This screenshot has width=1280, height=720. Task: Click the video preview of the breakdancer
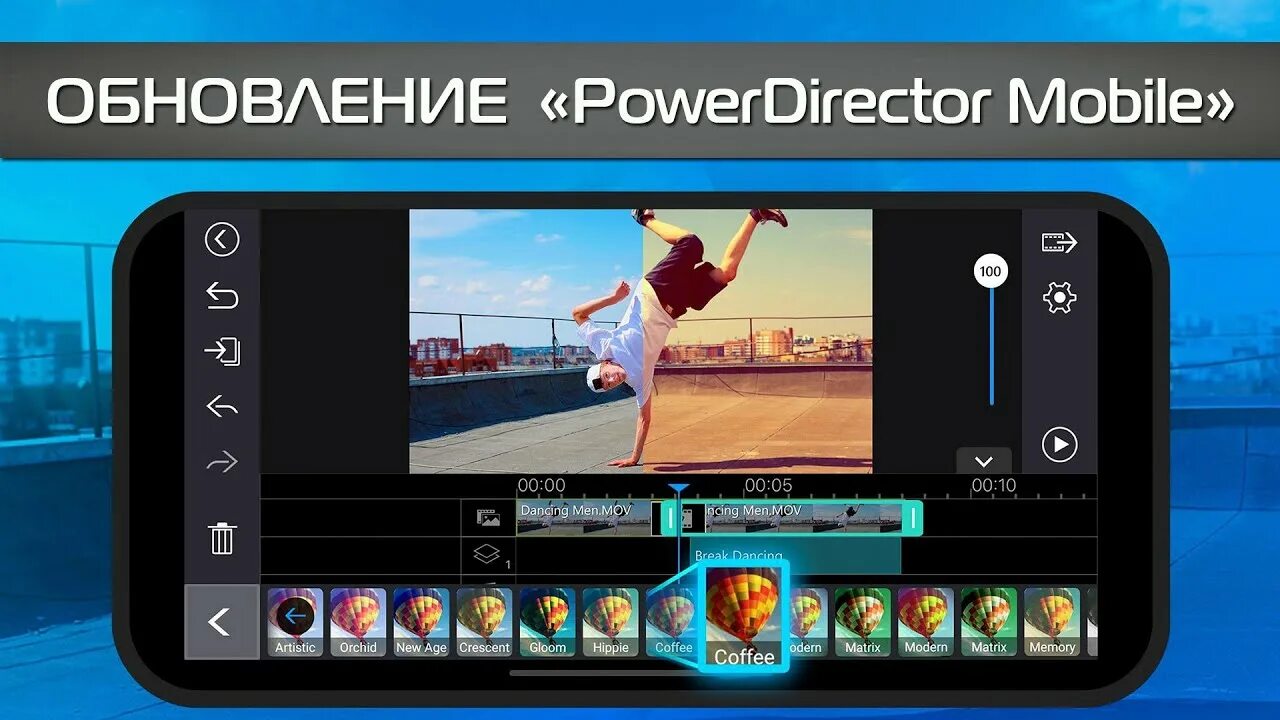[640, 341]
